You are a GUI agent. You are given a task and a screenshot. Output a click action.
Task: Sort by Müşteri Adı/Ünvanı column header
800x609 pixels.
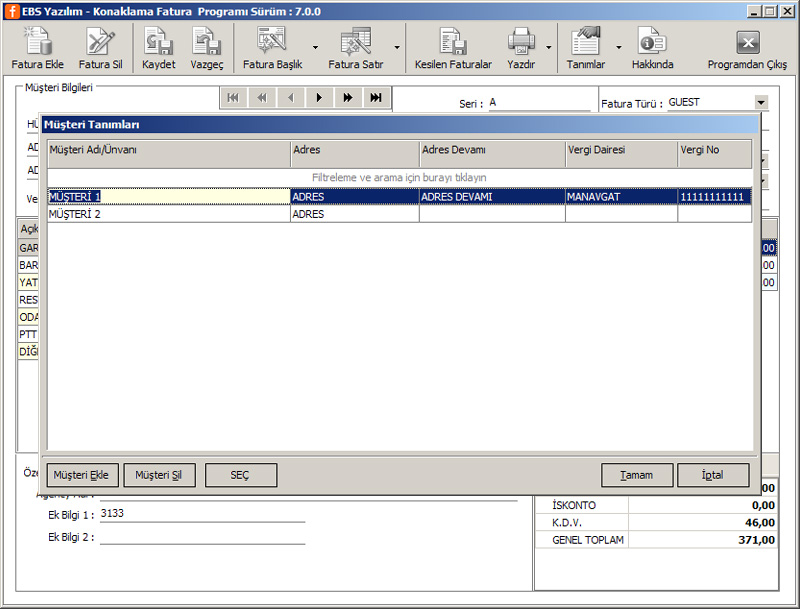[169, 154]
